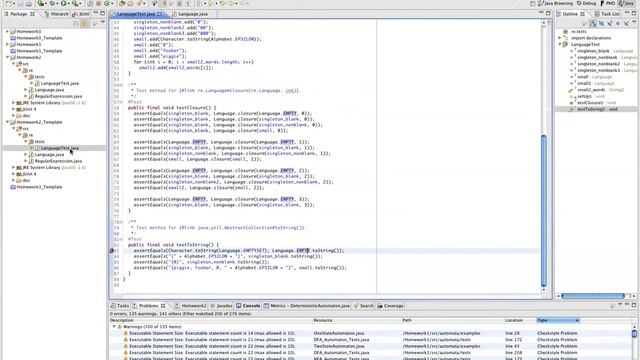Collapse the LanguageTest class in Outline

coord(560,44)
